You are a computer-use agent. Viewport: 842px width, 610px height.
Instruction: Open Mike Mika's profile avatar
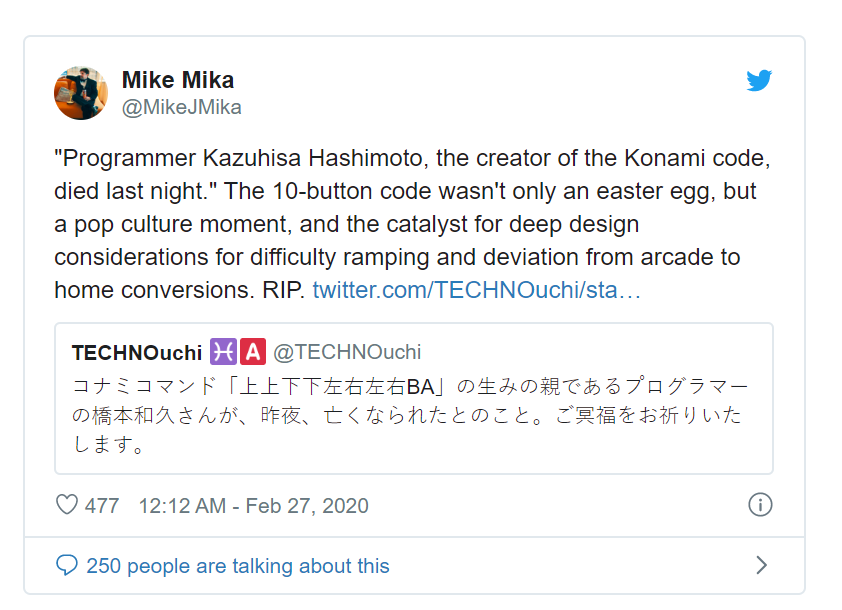point(81,93)
